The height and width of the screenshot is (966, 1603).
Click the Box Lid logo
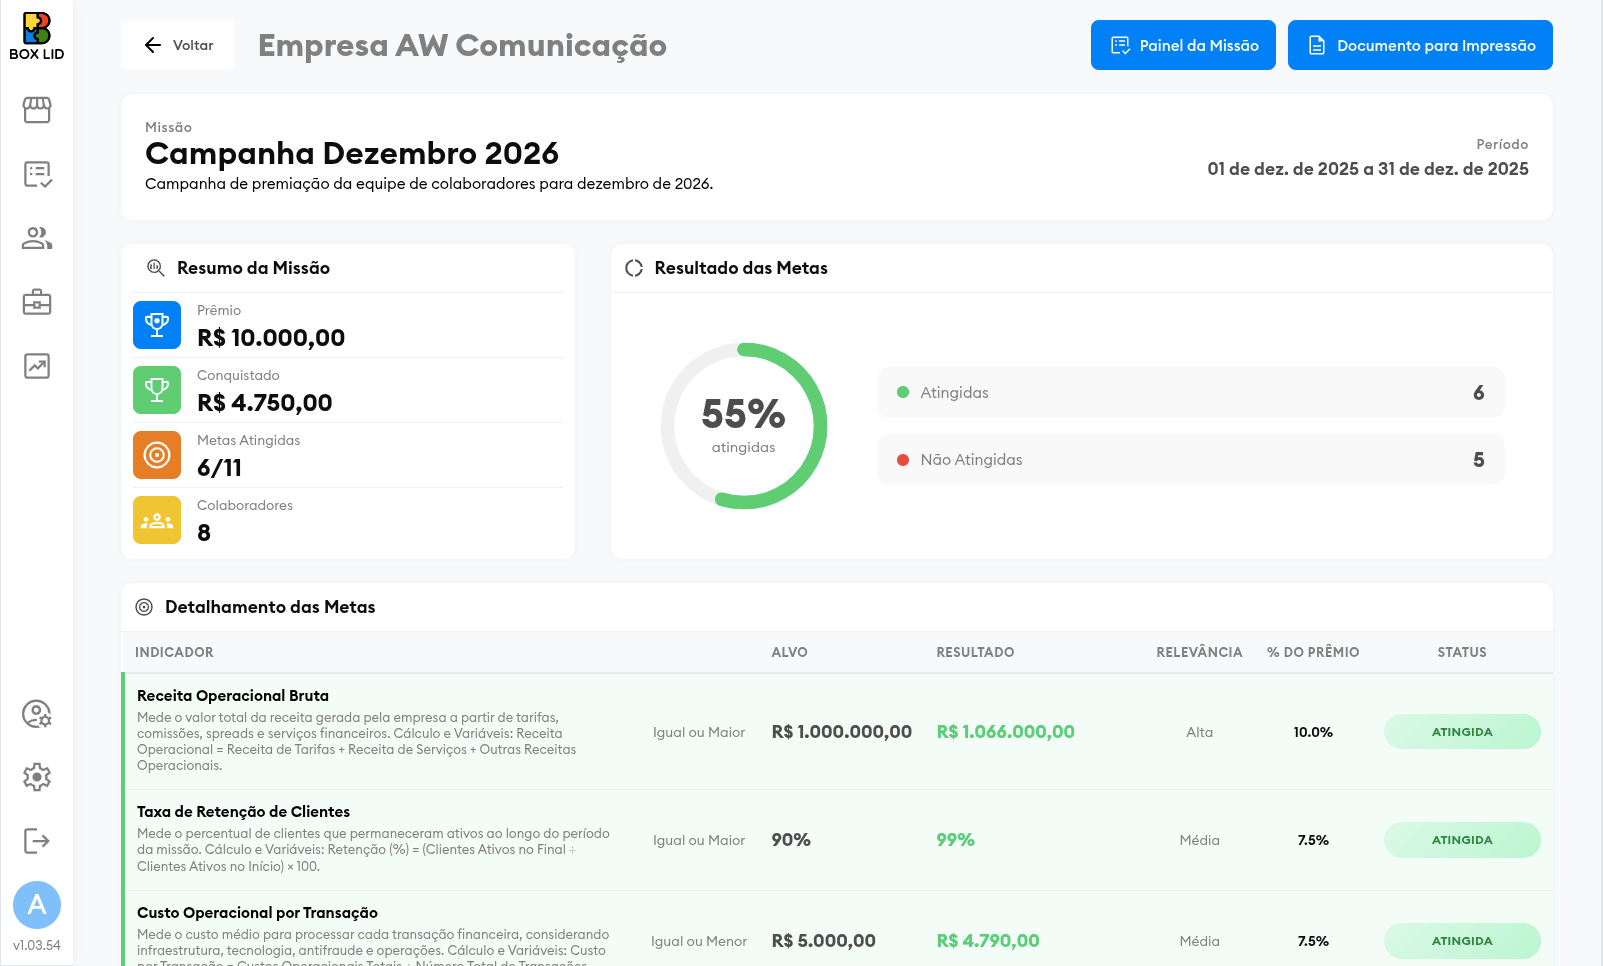[x=37, y=36]
